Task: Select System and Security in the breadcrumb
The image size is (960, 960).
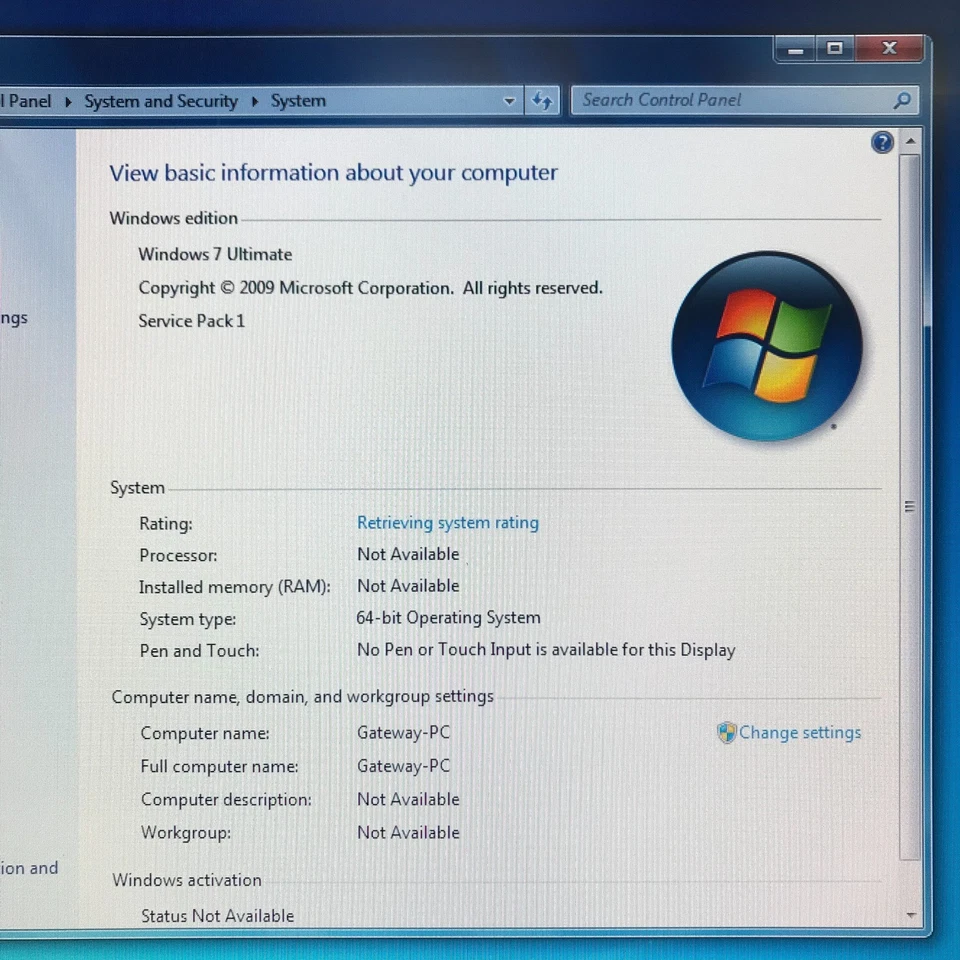Action: click(x=161, y=101)
